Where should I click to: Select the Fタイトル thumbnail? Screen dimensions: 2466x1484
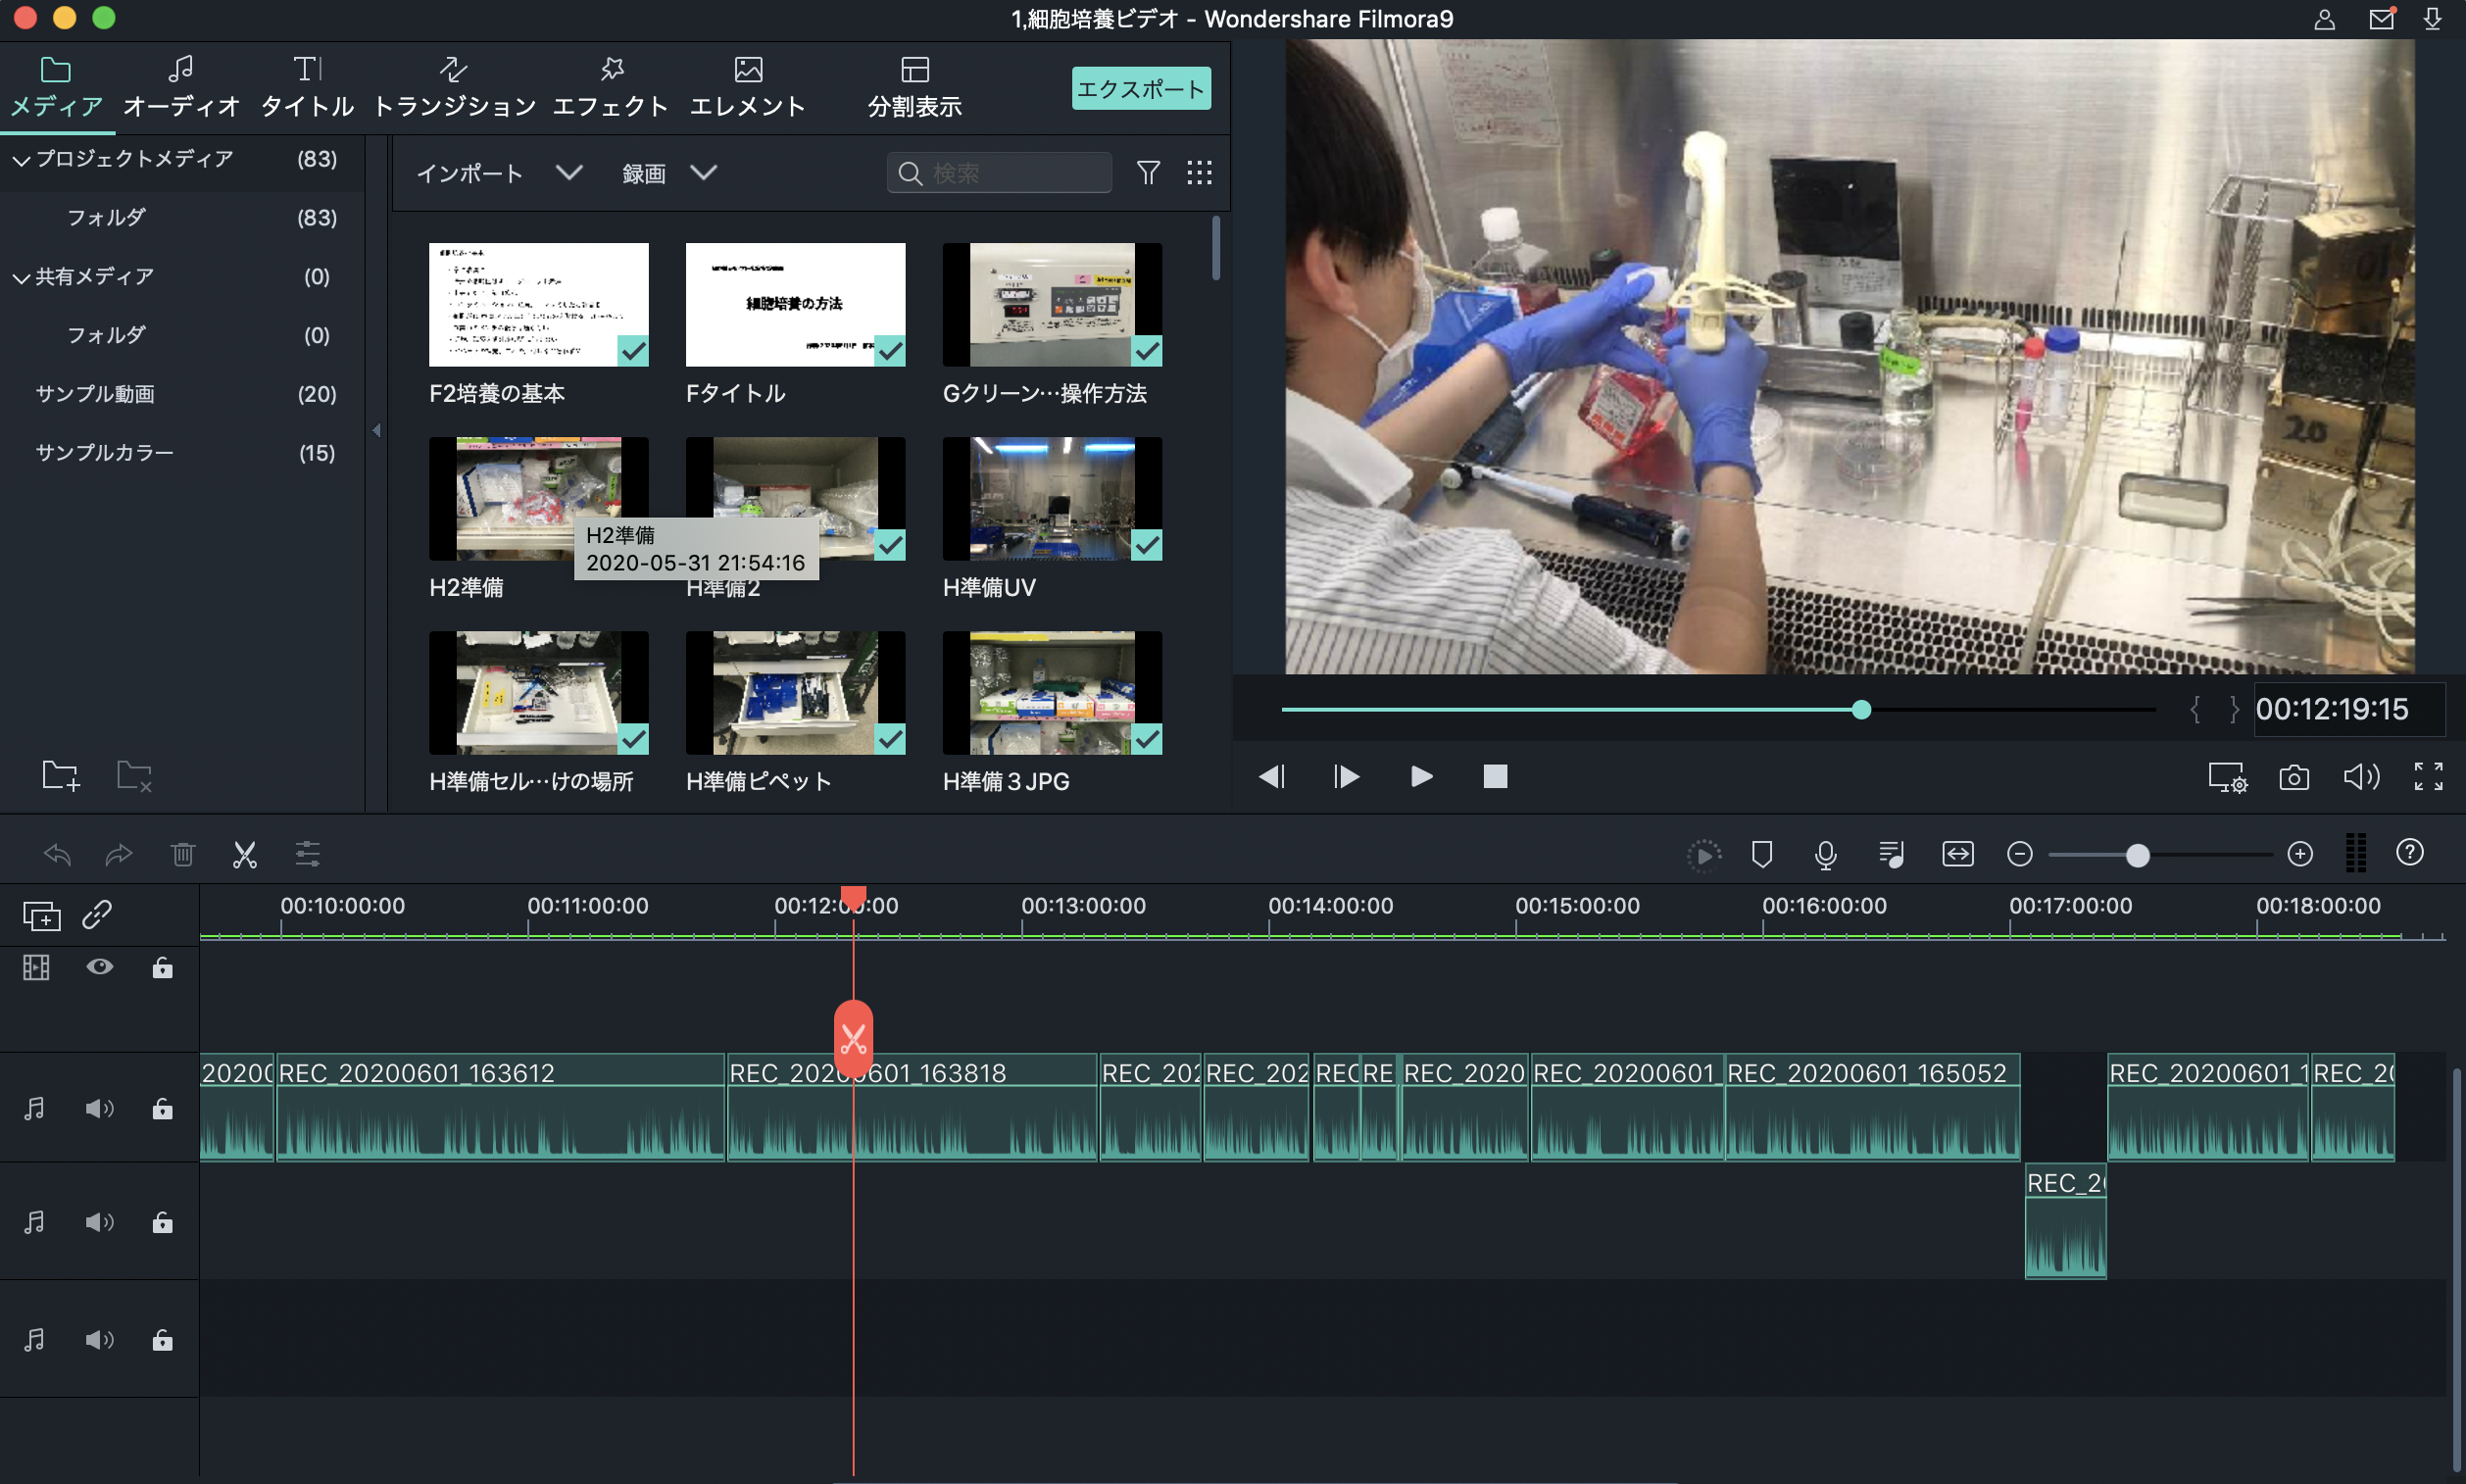795,304
